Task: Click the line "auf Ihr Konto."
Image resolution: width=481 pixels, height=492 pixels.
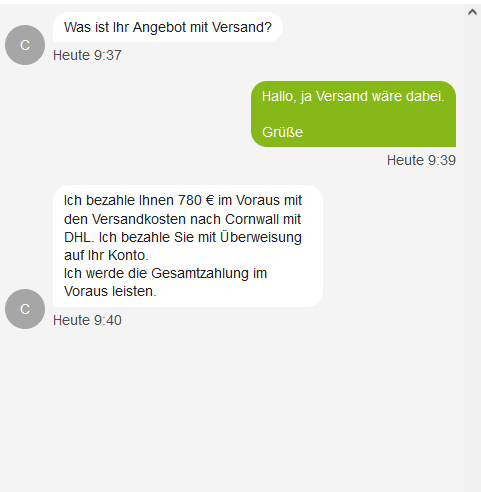Action: coord(106,255)
